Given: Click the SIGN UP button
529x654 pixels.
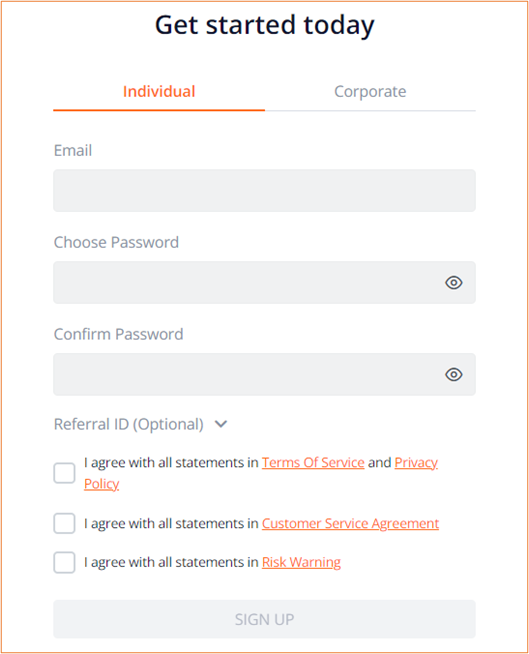Looking at the screenshot, I should click(264, 619).
